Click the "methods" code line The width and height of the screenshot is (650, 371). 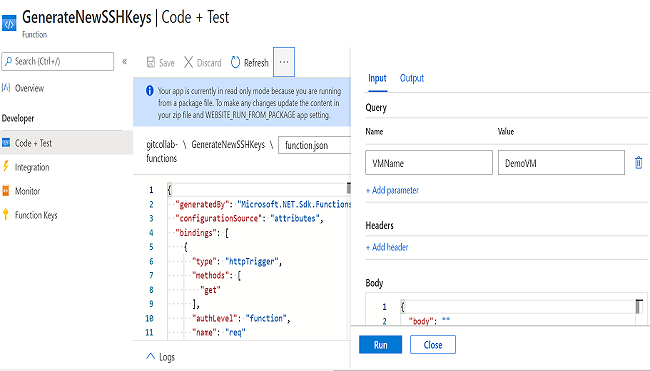tap(216, 276)
